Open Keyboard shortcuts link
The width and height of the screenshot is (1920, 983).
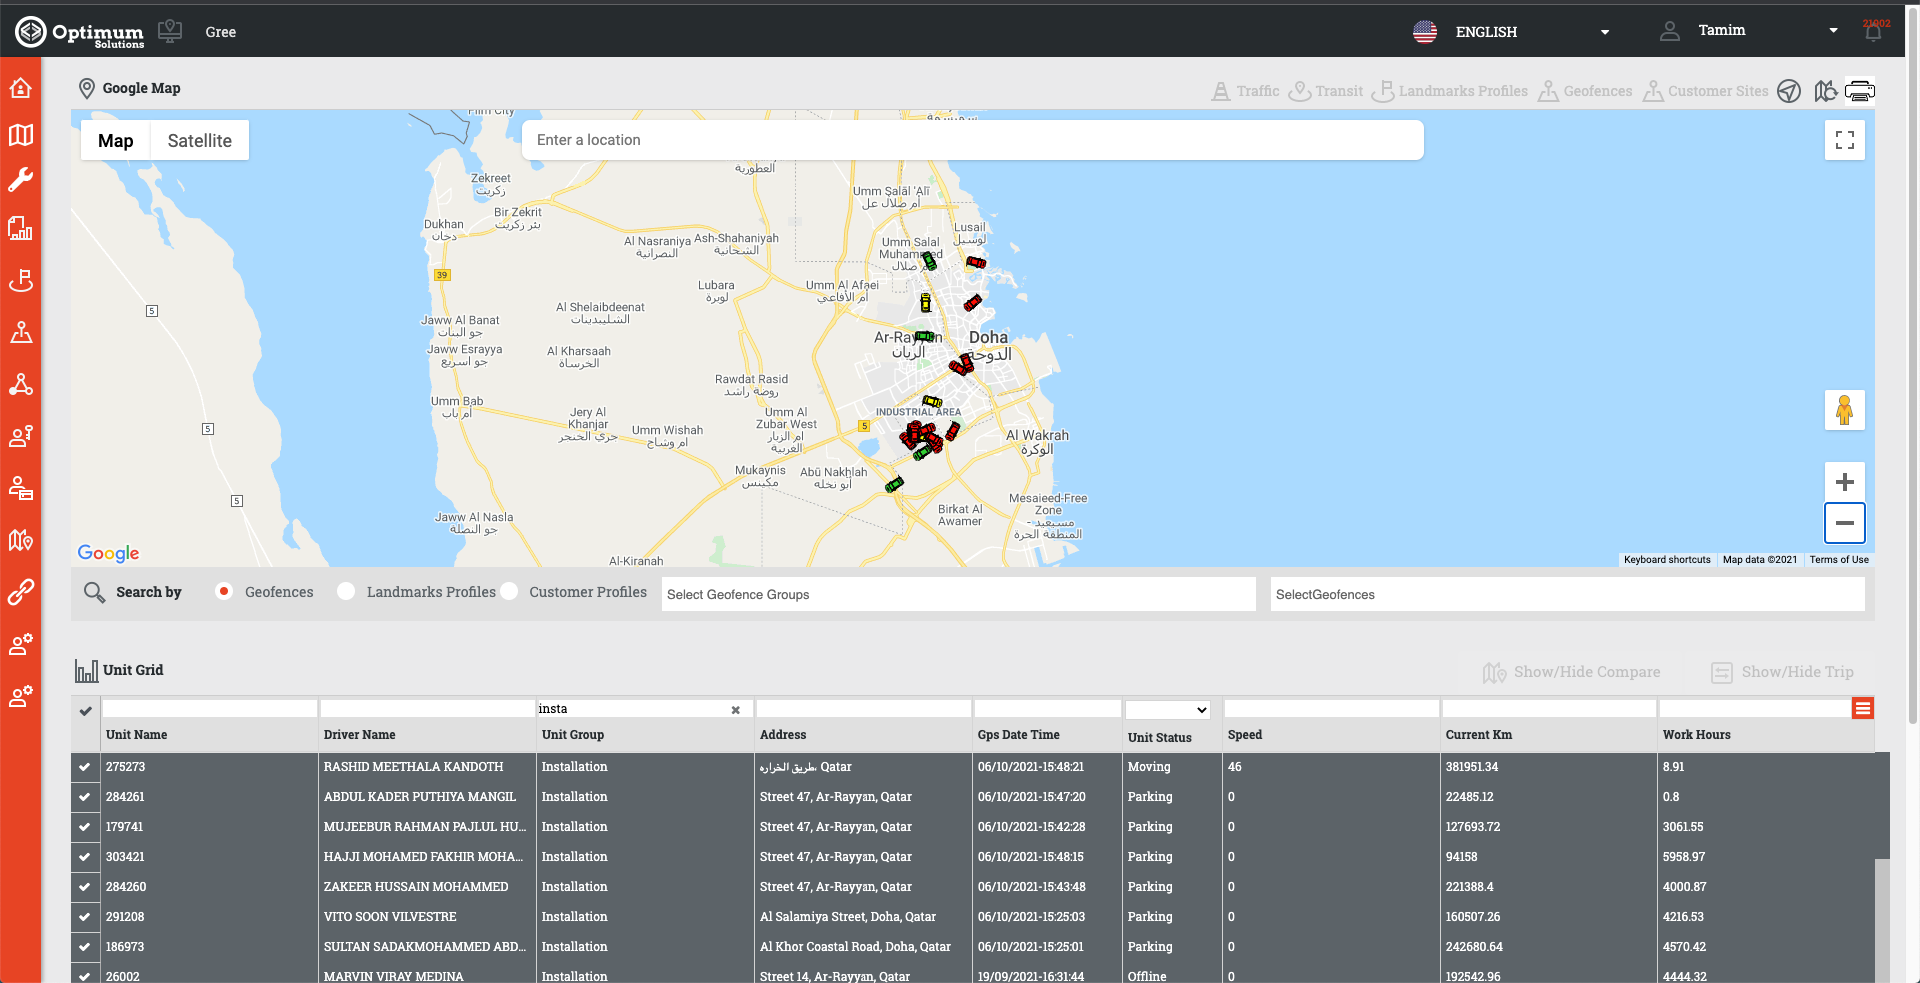click(x=1667, y=560)
